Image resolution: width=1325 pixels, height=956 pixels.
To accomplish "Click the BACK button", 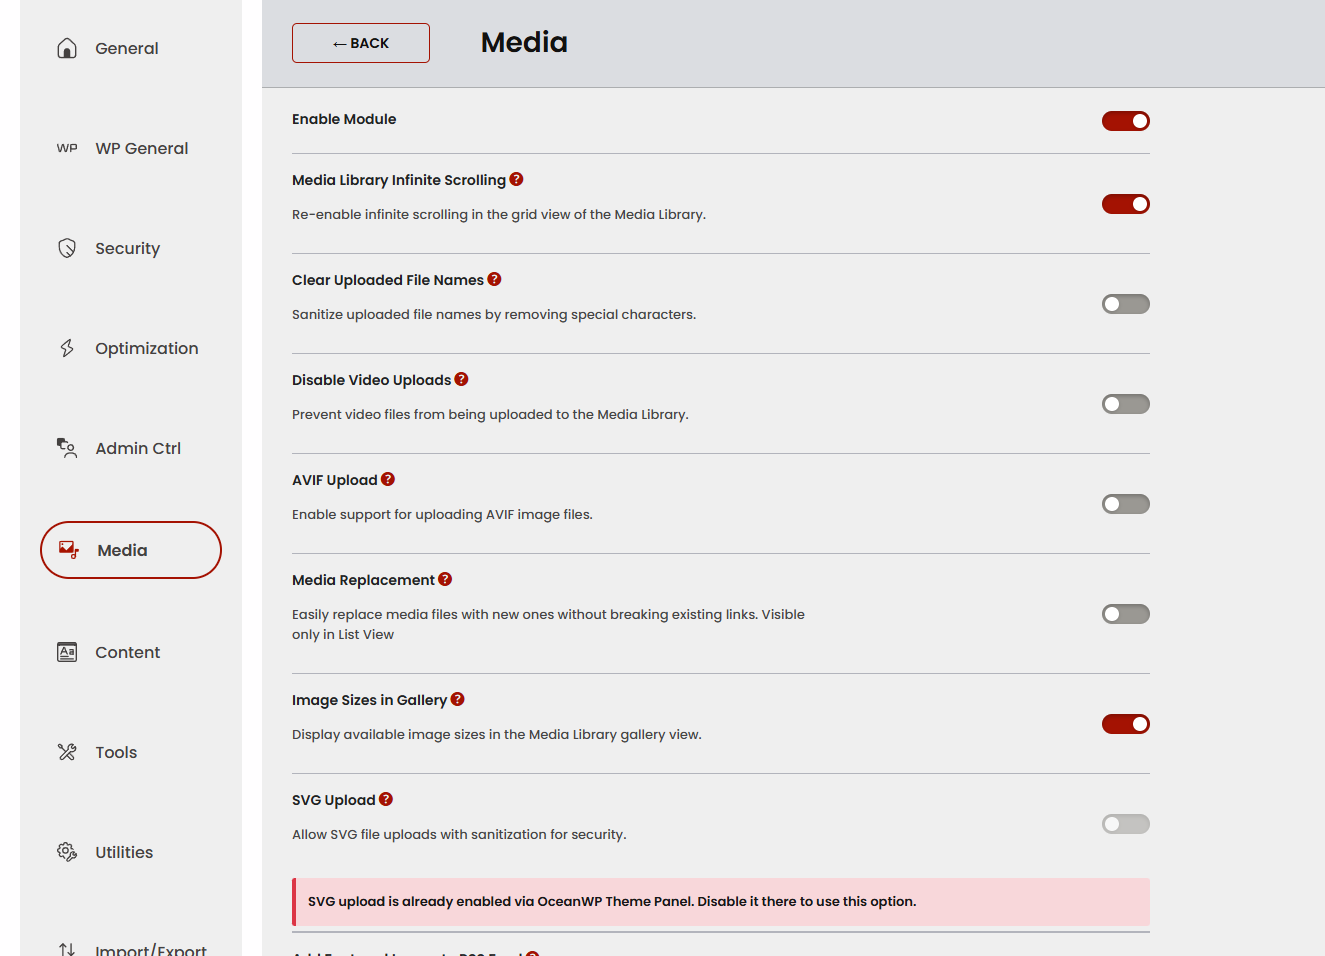I will (360, 42).
